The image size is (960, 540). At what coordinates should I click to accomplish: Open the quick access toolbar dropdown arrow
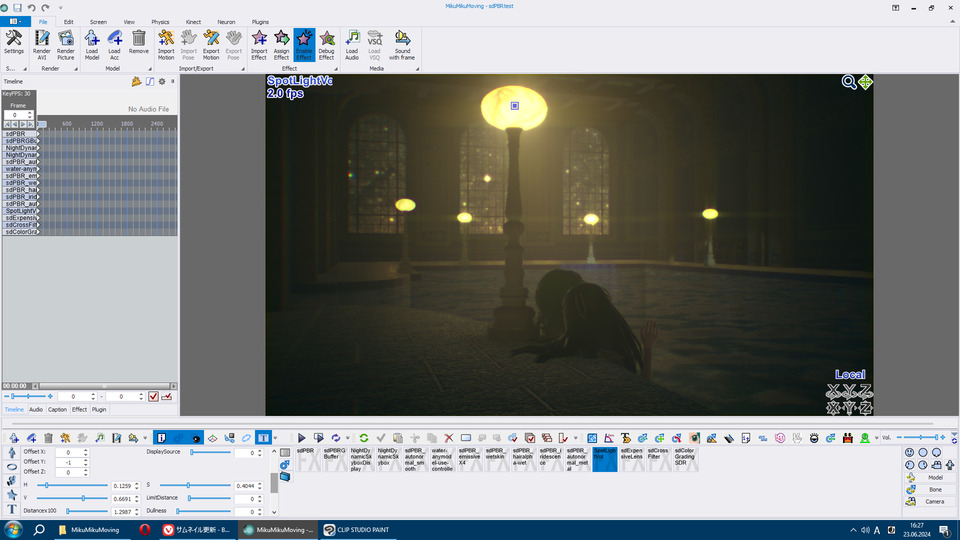[x=59, y=7]
